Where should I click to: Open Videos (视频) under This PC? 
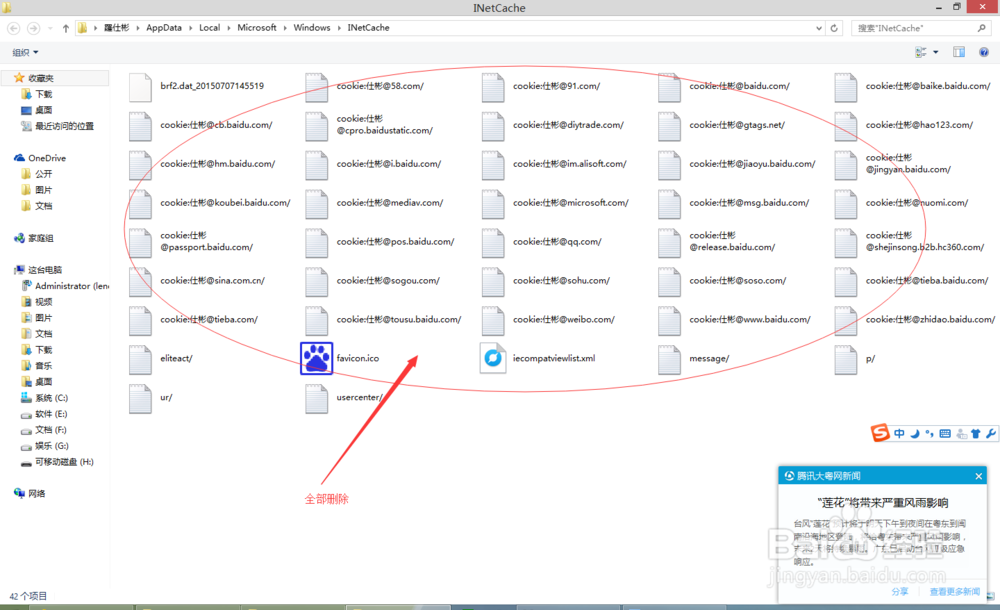coord(43,302)
